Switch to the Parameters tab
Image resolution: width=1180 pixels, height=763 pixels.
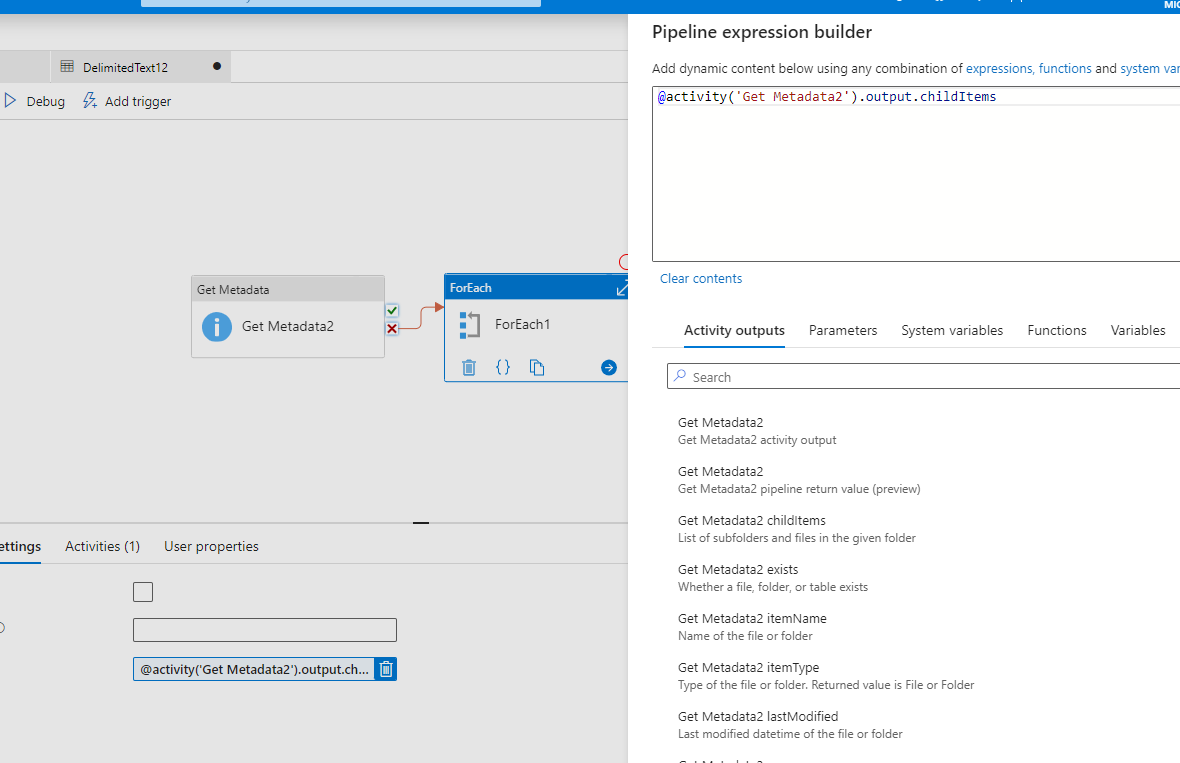[x=843, y=330]
